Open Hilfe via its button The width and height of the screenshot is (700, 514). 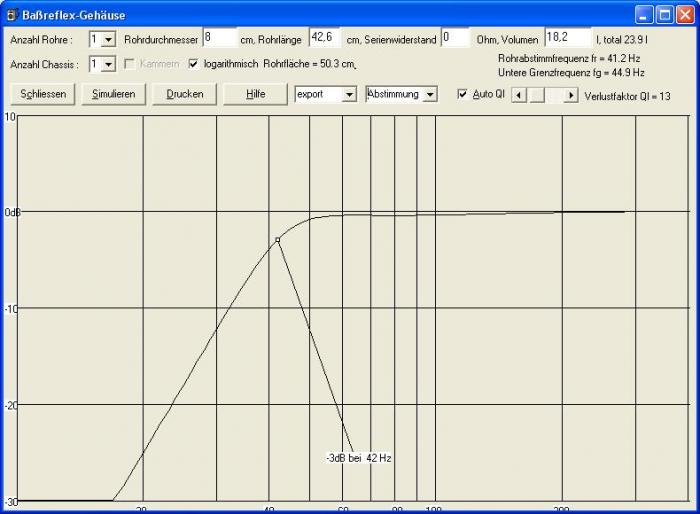click(x=255, y=94)
